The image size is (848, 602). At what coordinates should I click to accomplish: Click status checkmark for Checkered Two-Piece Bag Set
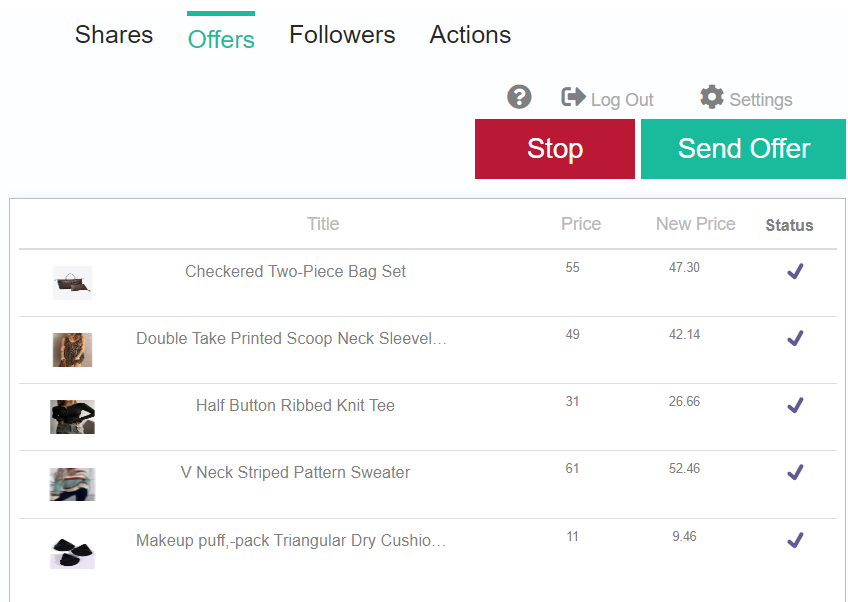[x=795, y=271]
